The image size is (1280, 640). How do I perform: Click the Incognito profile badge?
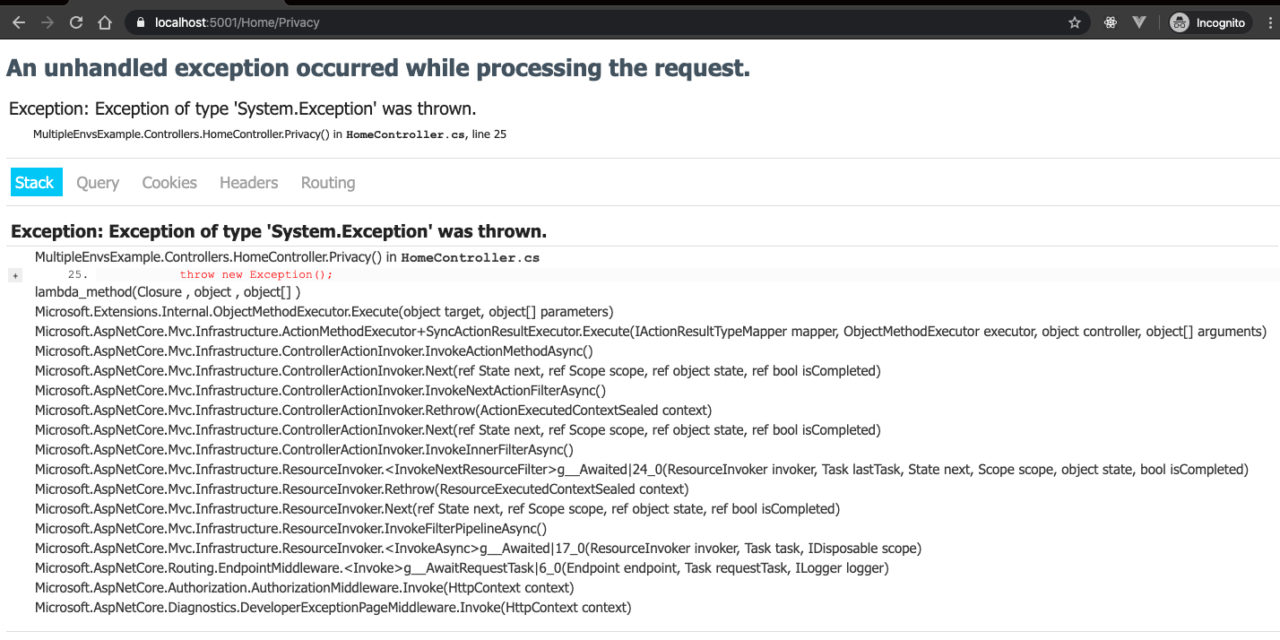1208,22
